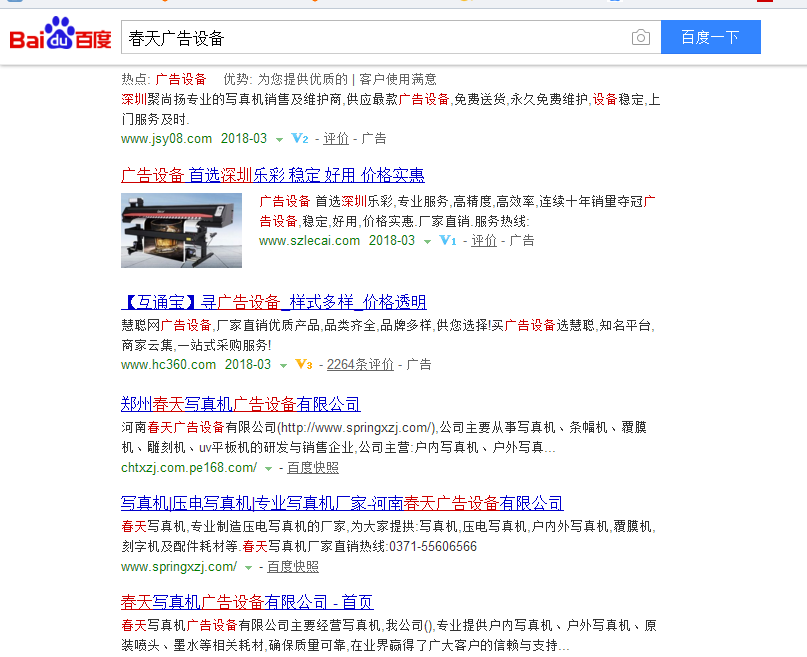
Task: Expand dropdown arrow next to www.szlecai.com
Action: [427, 241]
